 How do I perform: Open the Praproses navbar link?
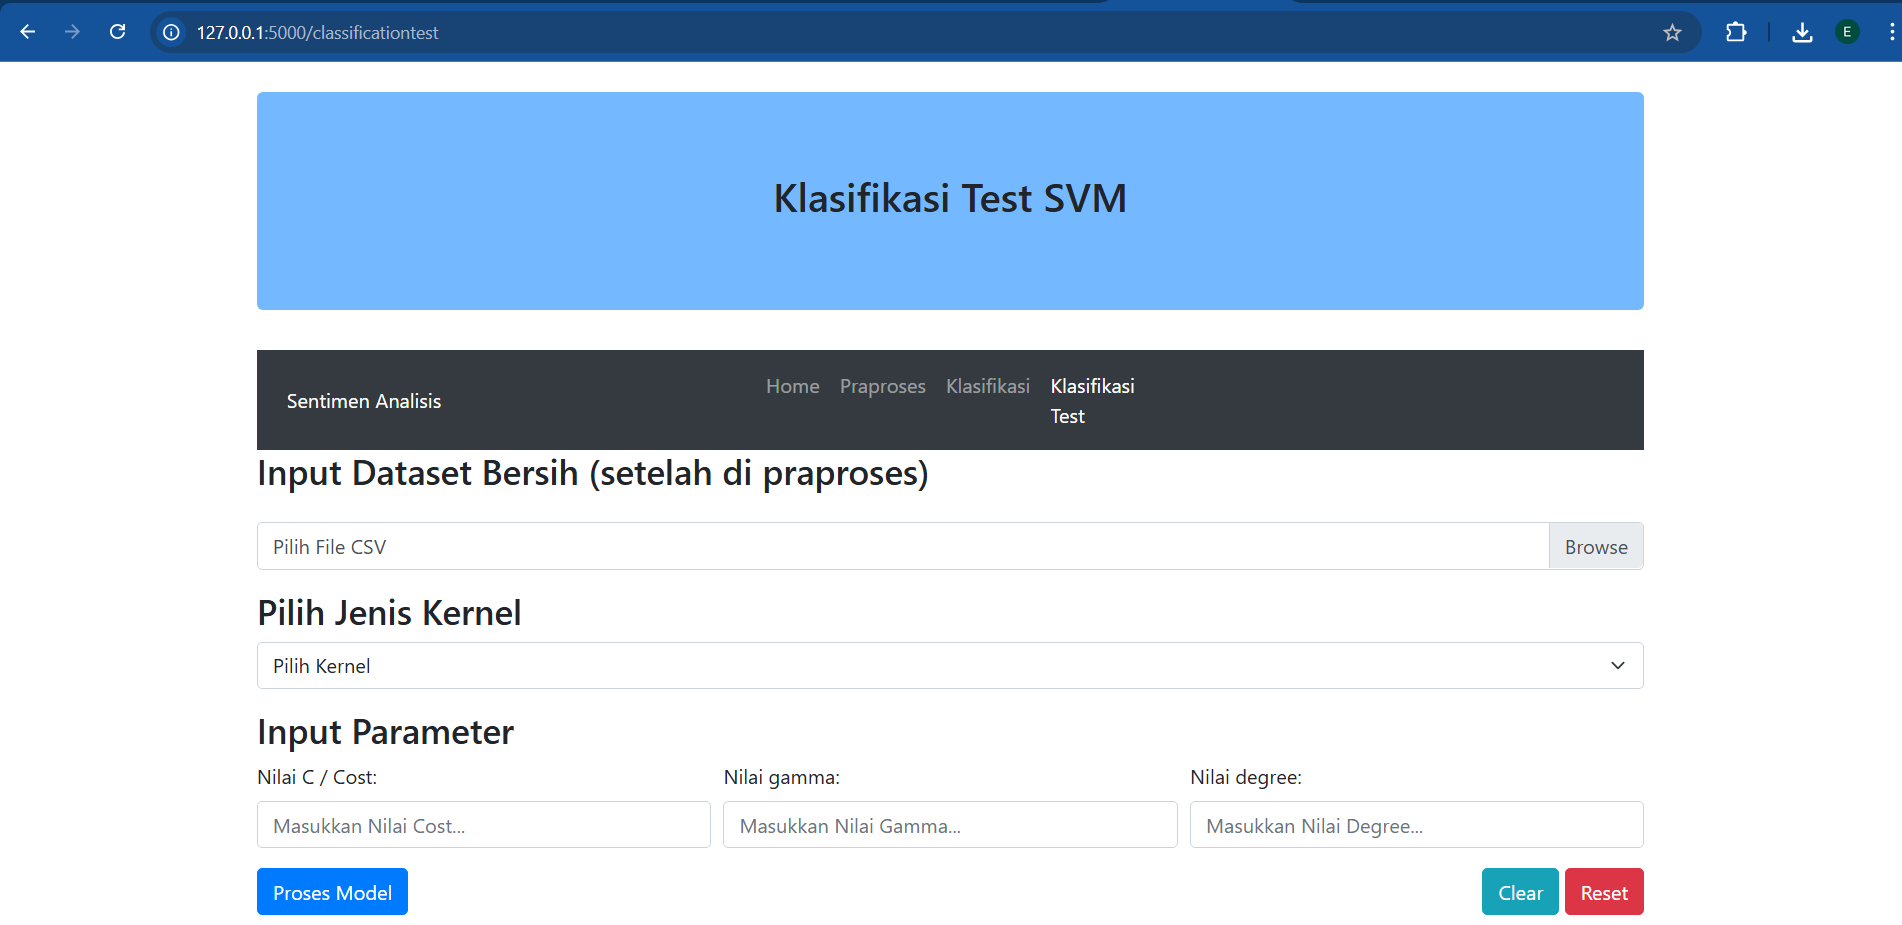[x=882, y=386]
